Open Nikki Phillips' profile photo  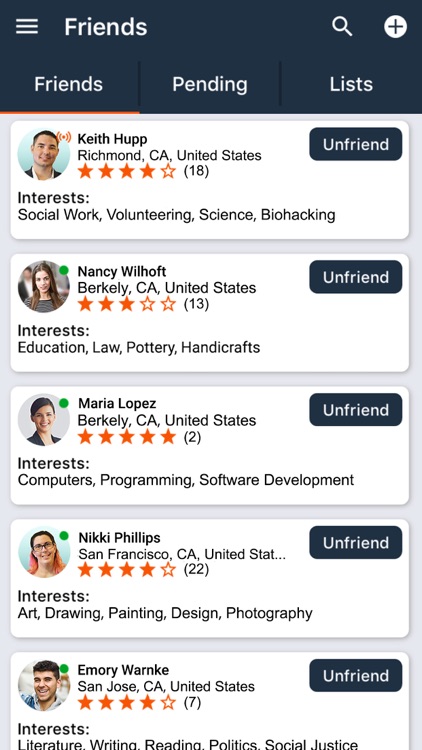pyautogui.click(x=44, y=553)
